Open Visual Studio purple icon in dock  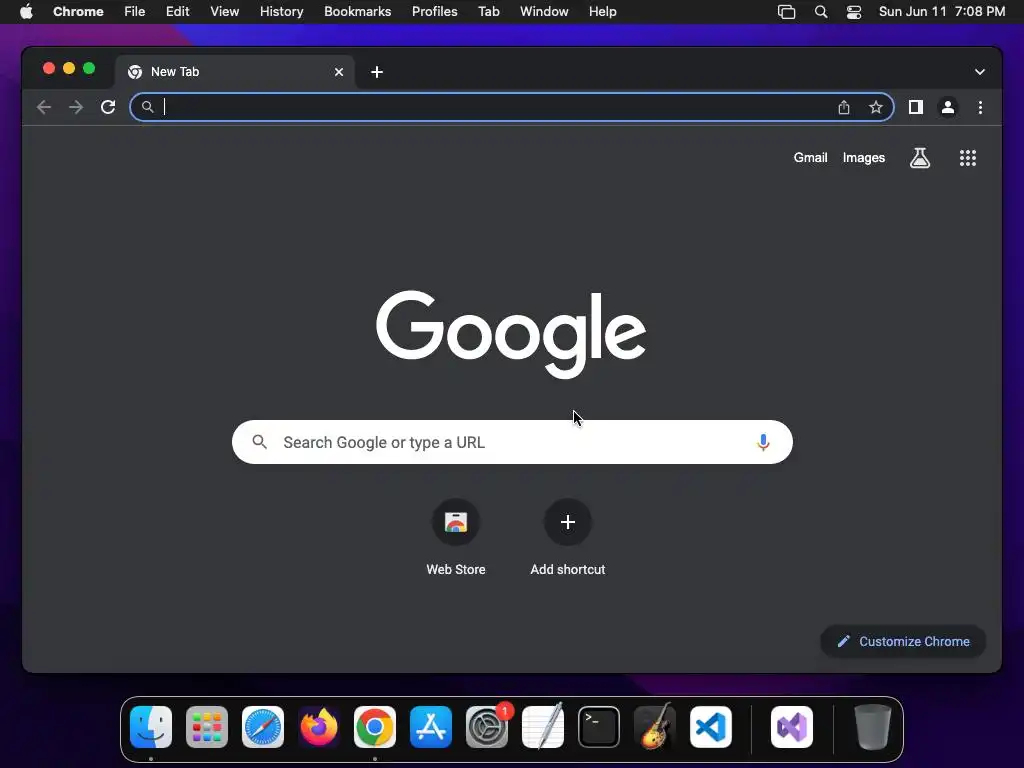click(792, 727)
